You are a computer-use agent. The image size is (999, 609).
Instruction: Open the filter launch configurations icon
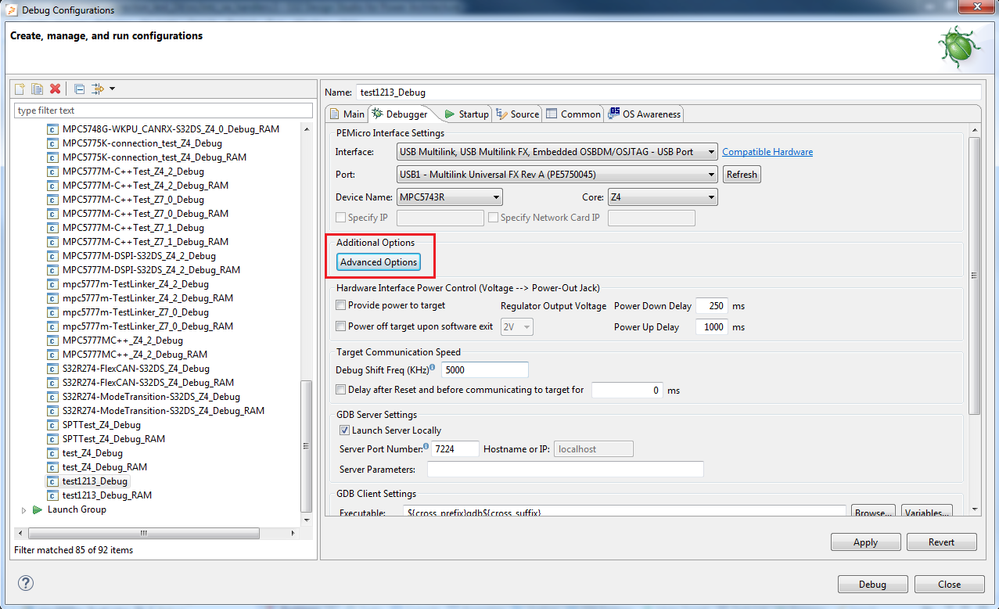point(97,89)
